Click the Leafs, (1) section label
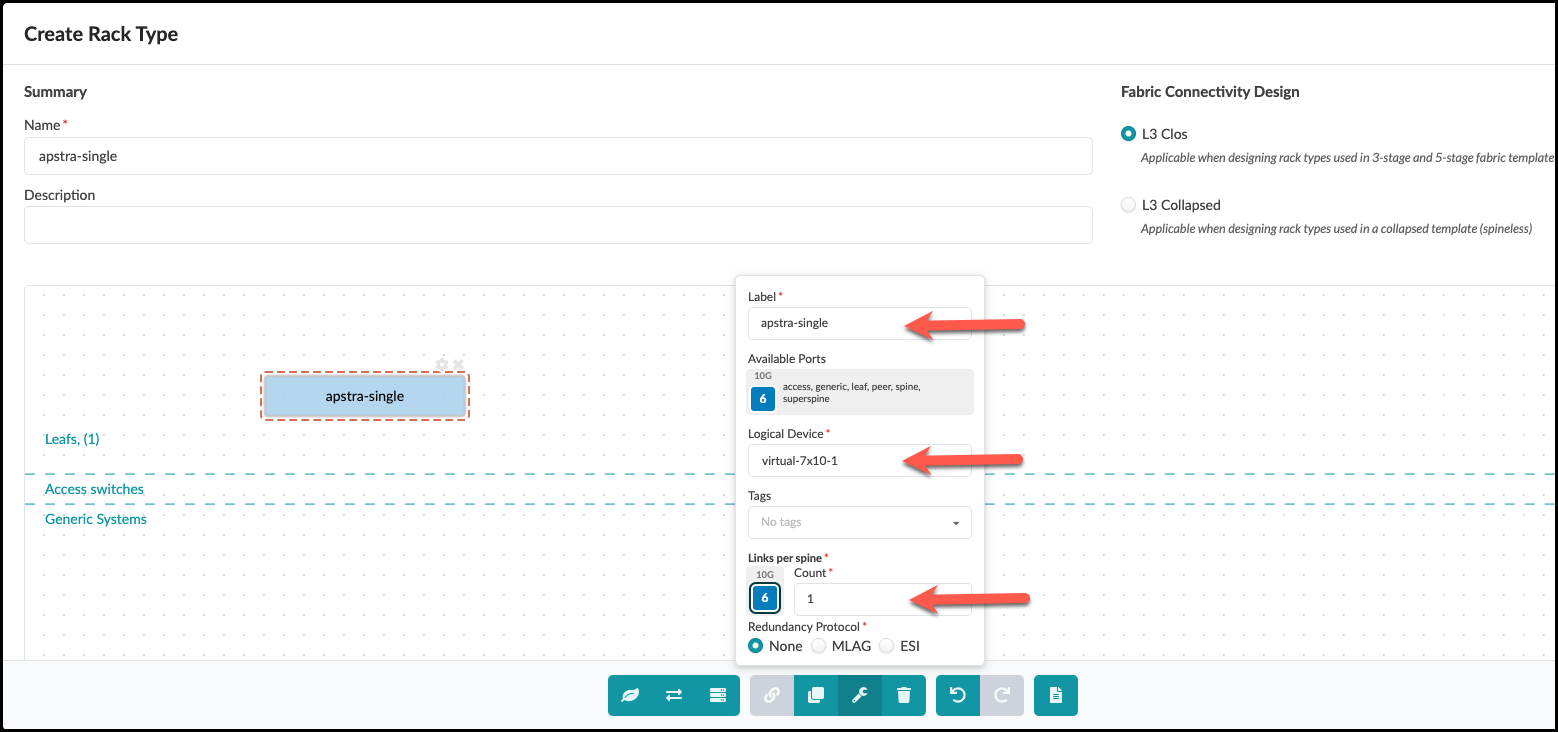 pos(73,439)
